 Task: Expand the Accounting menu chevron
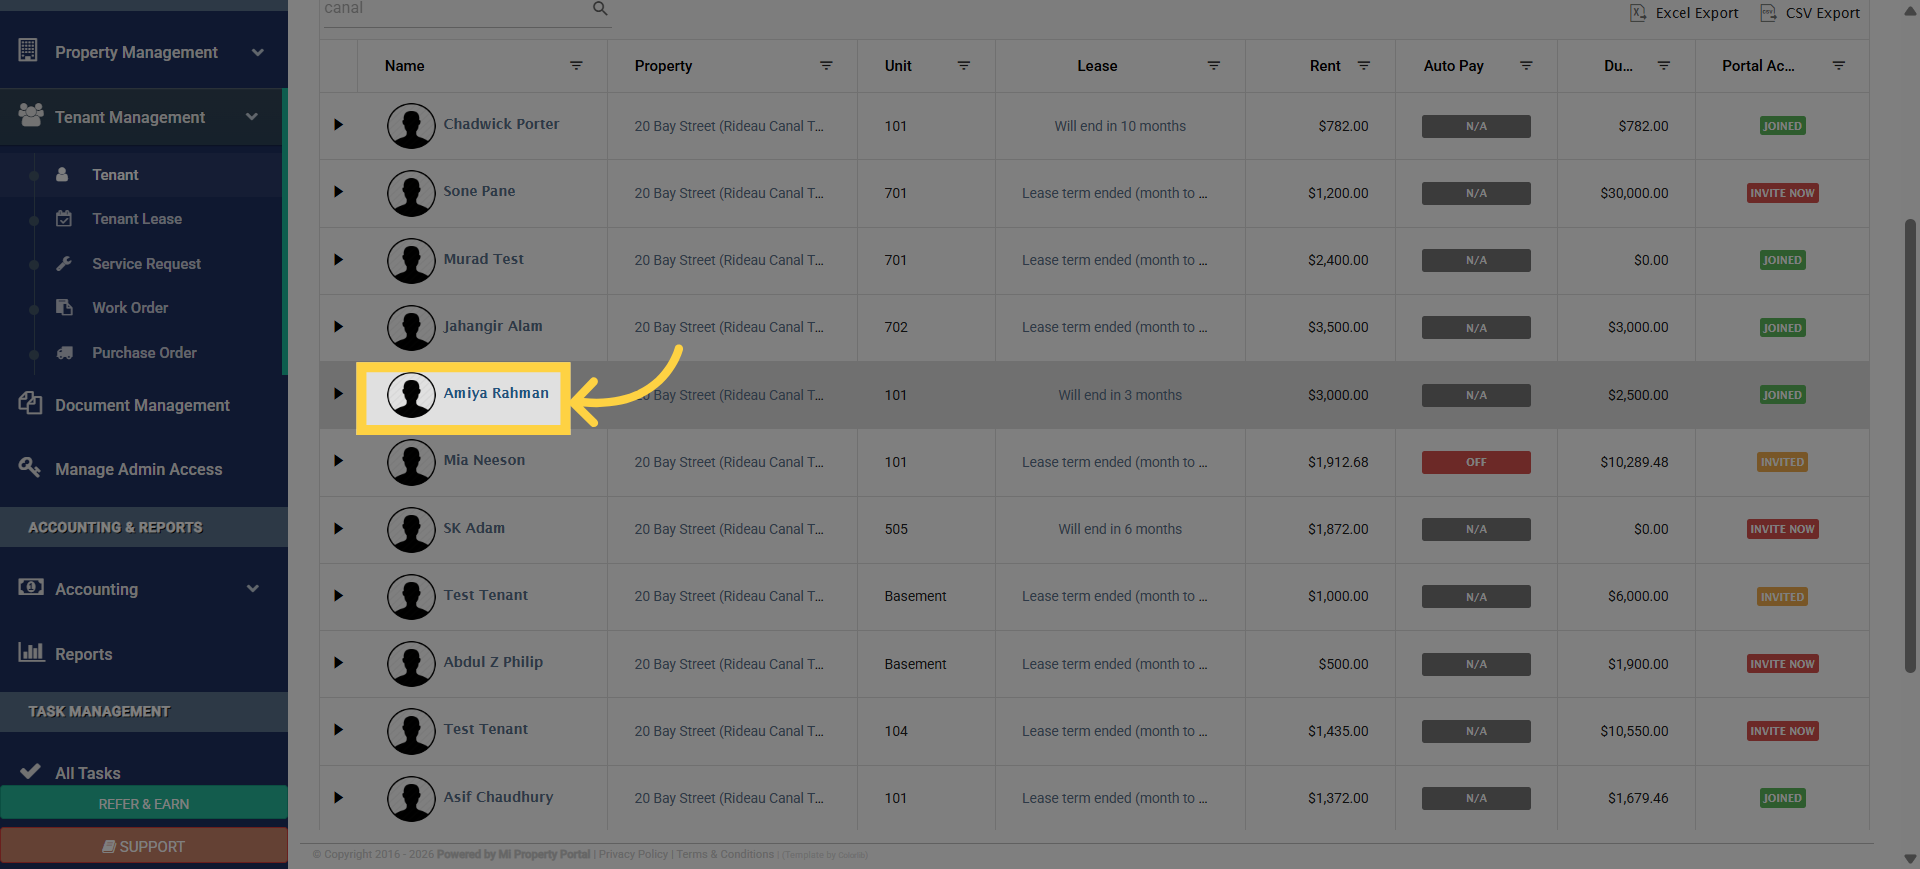click(x=253, y=589)
